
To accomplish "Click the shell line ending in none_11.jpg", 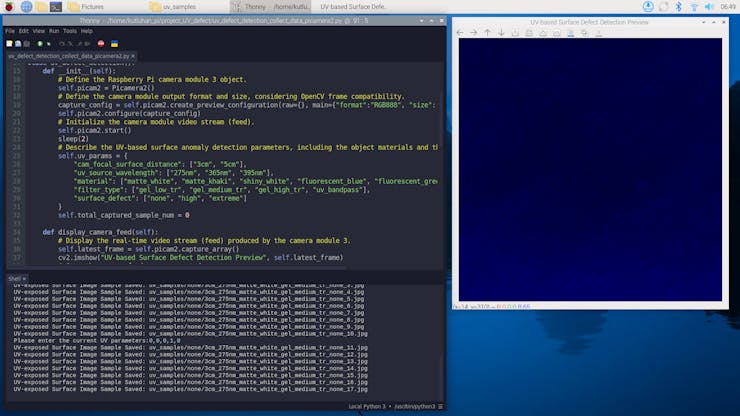I will pos(190,348).
